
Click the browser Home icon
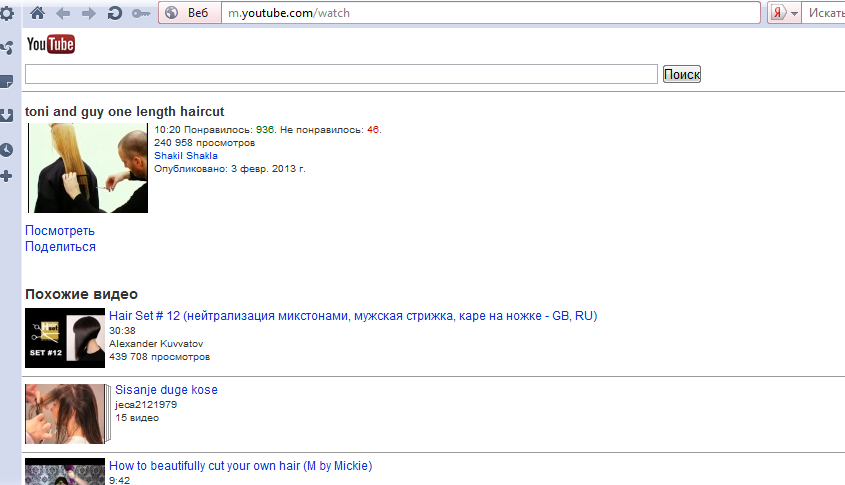pyautogui.click(x=37, y=13)
